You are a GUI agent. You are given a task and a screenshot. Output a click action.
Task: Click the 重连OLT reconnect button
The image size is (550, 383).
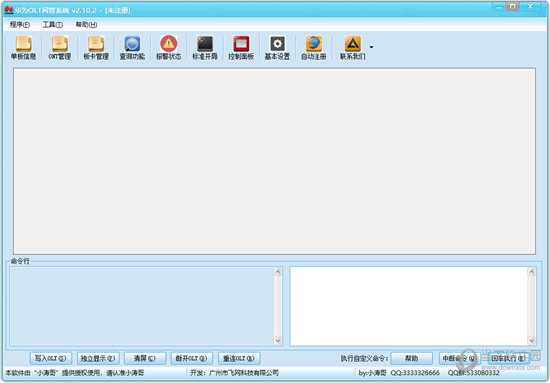(239, 358)
